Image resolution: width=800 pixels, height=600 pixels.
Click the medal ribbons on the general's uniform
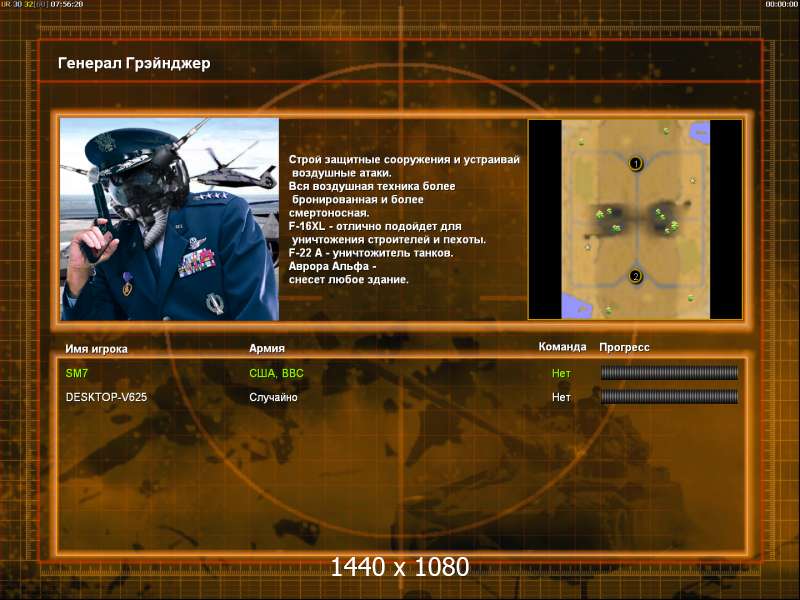[x=197, y=263]
